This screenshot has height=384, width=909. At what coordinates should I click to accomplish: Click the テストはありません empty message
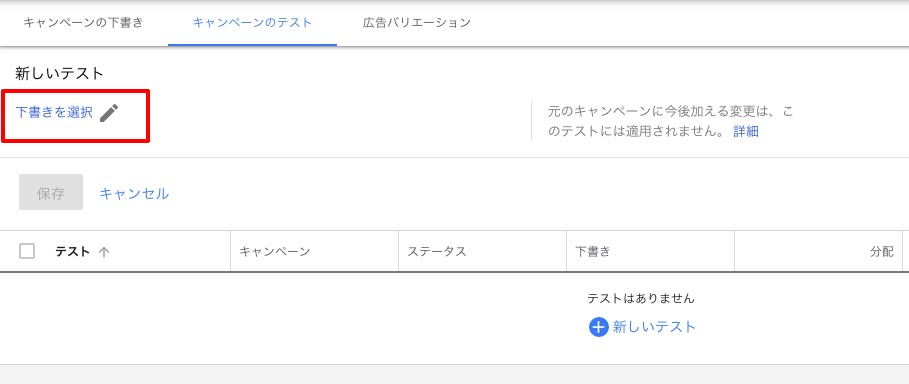click(641, 299)
